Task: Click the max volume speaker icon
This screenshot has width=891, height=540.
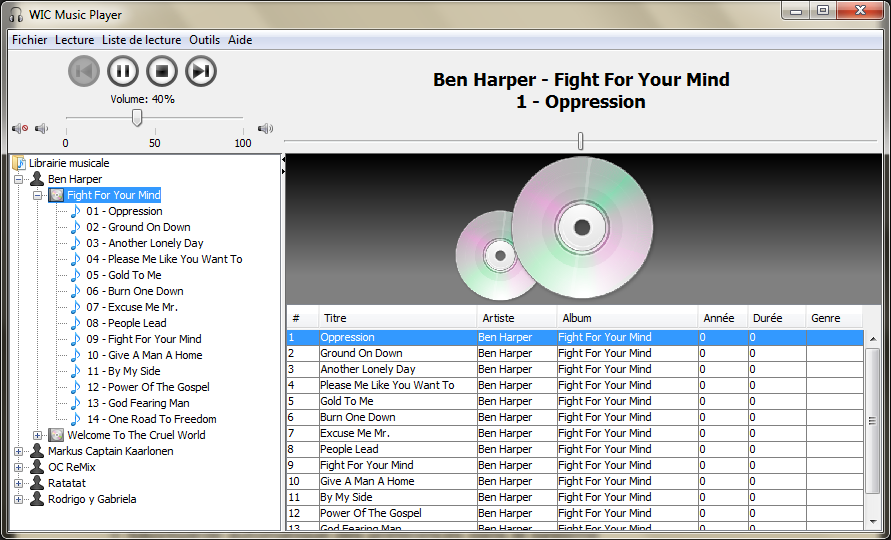Action: point(265,128)
